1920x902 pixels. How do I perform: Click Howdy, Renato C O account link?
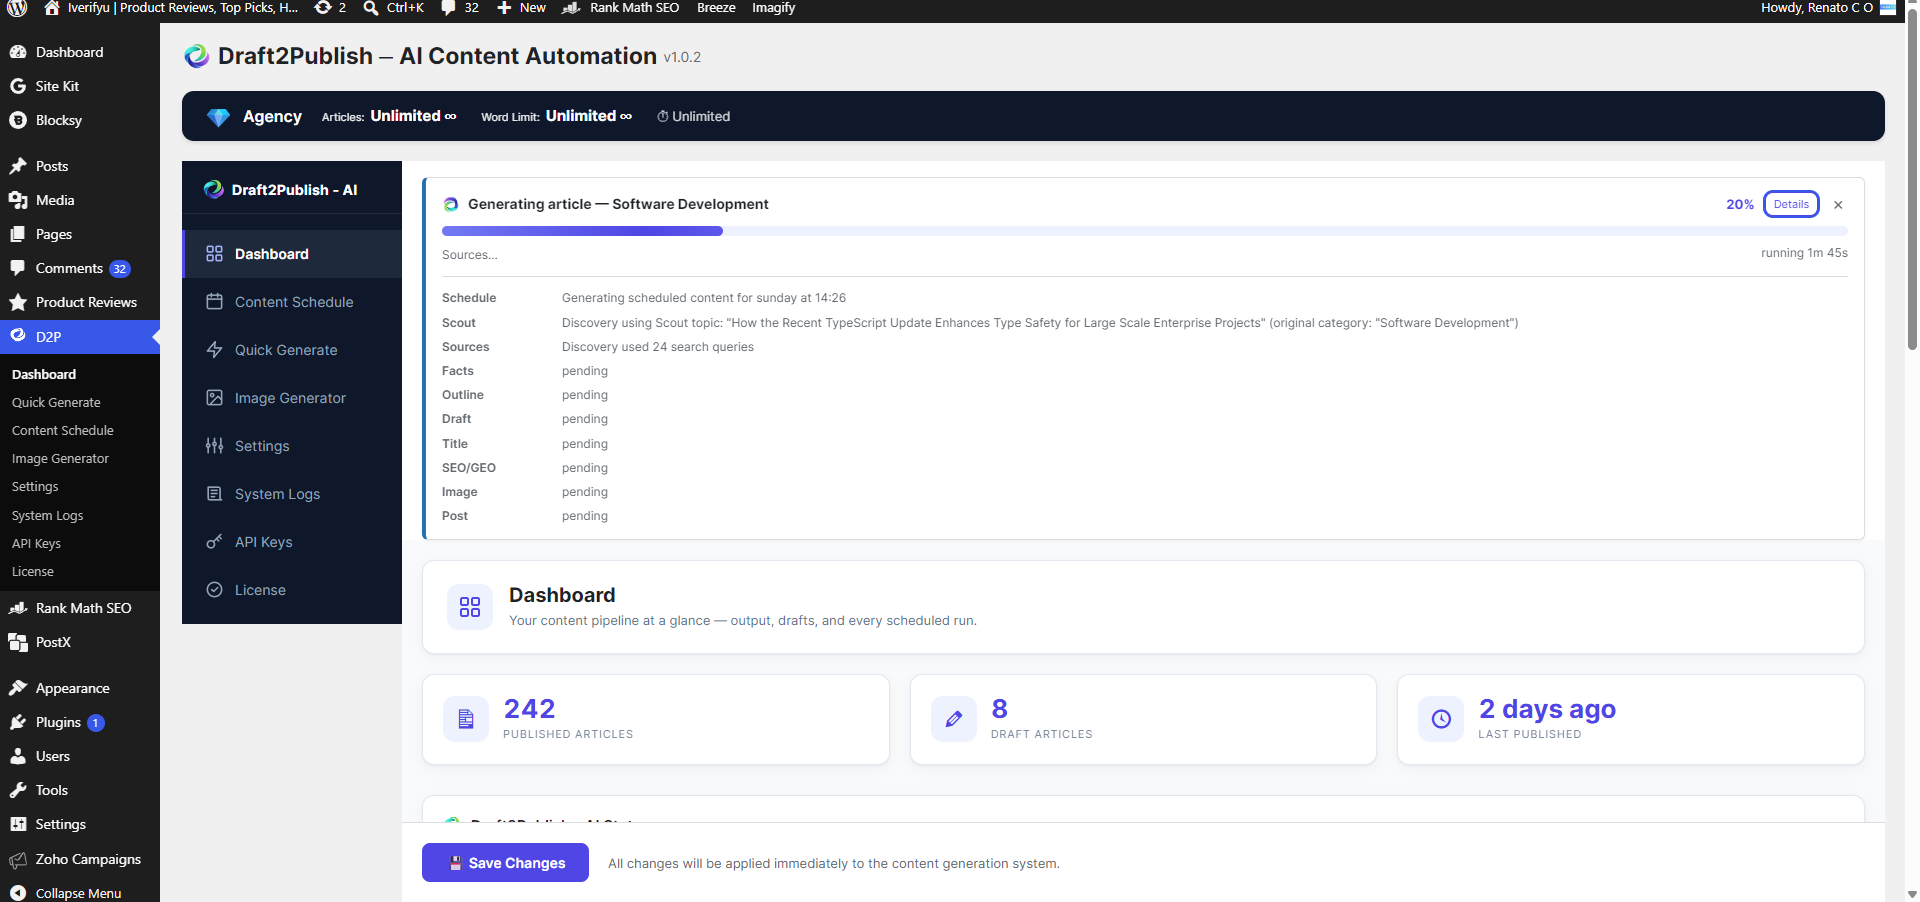coord(1827,8)
